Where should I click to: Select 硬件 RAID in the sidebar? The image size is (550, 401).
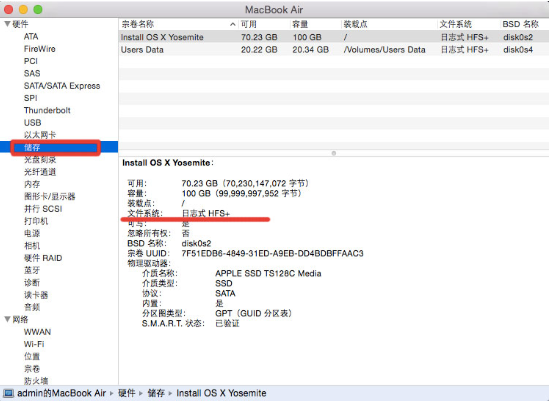[43, 258]
